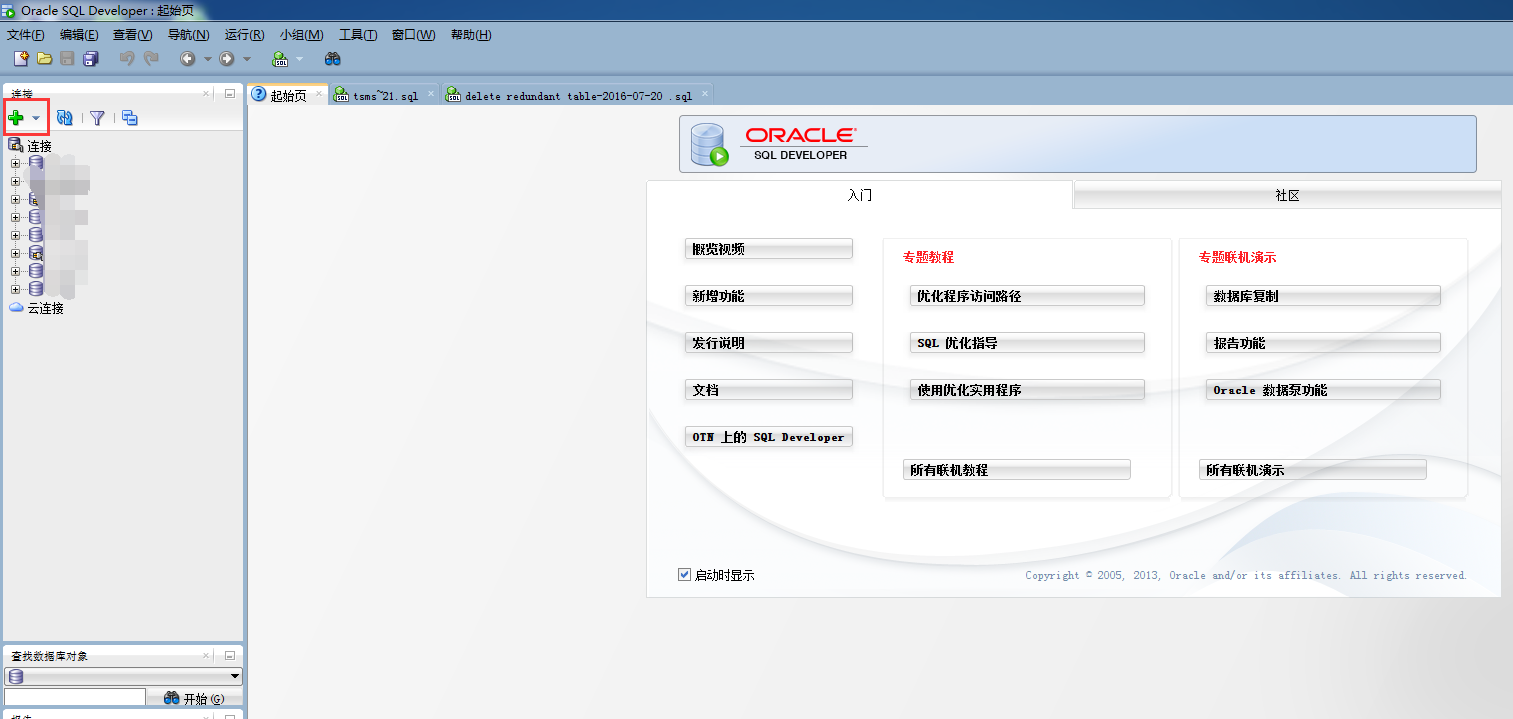Image resolution: width=1513 pixels, height=719 pixels.
Task: Open the 导航(N) menu
Action: tap(188, 35)
